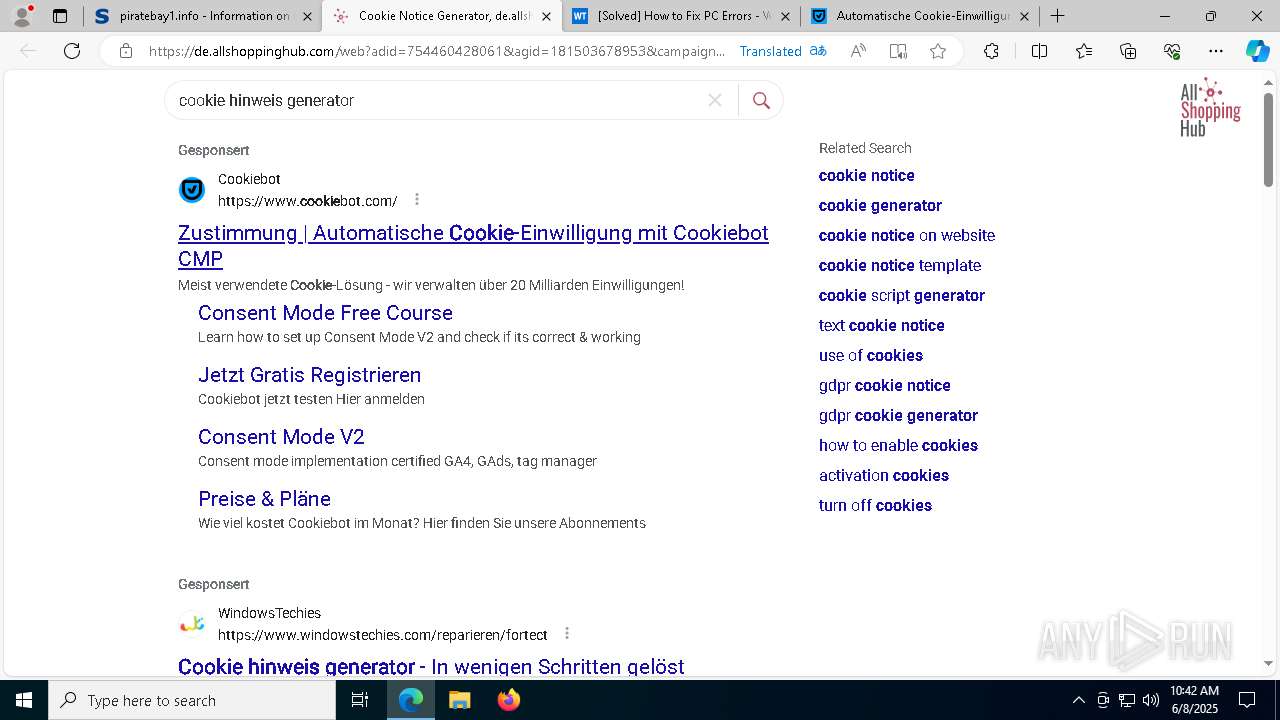Select related search turn off cookies

[875, 505]
